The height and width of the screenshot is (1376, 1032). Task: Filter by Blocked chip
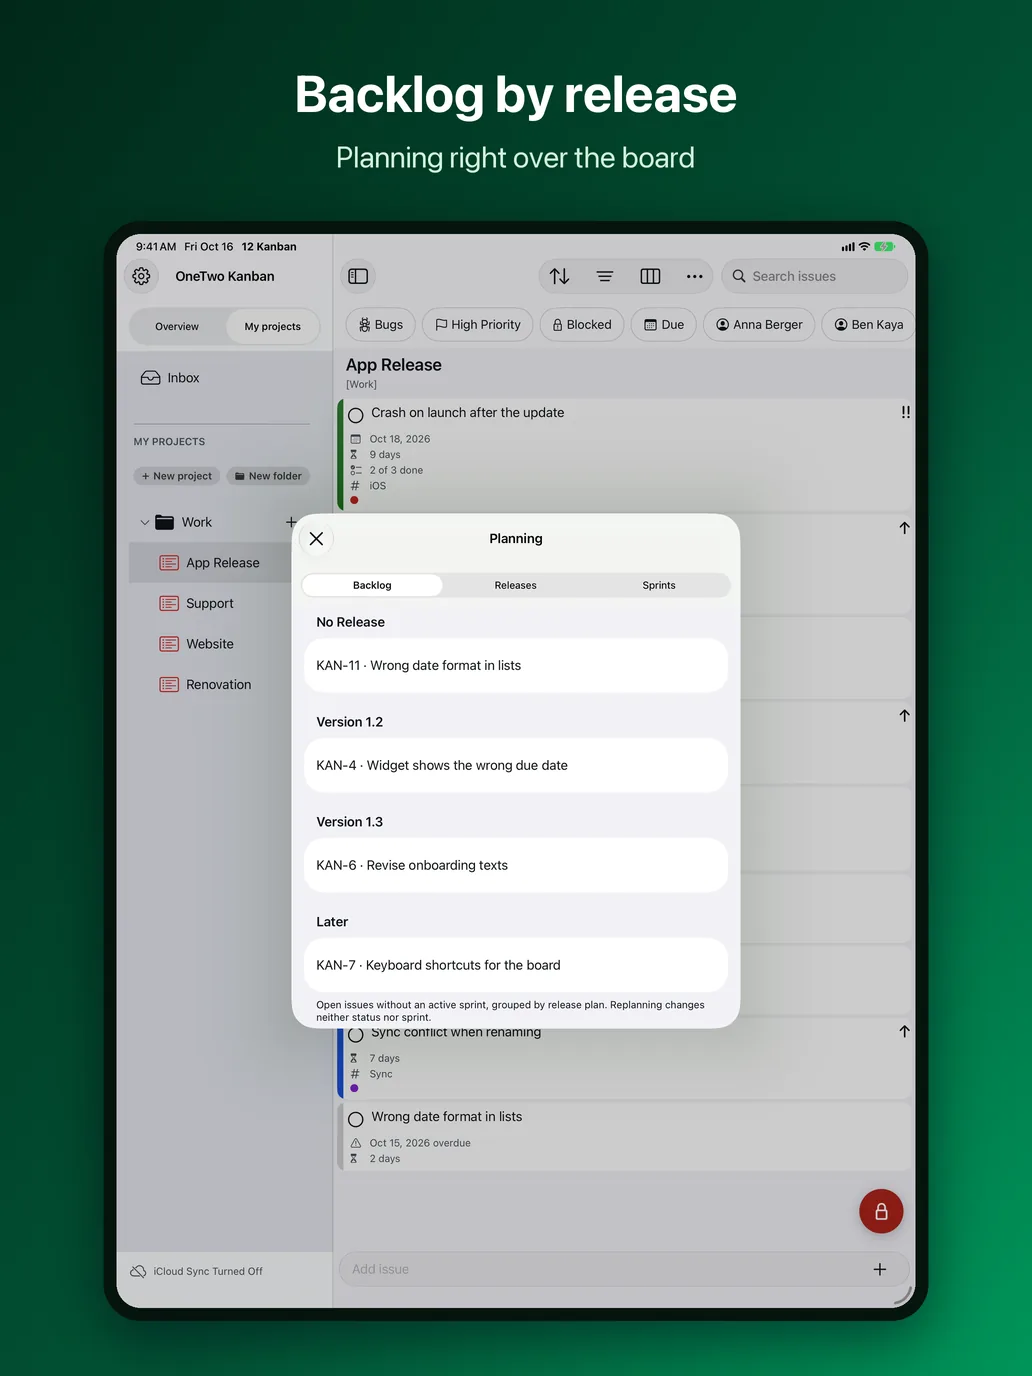point(582,325)
